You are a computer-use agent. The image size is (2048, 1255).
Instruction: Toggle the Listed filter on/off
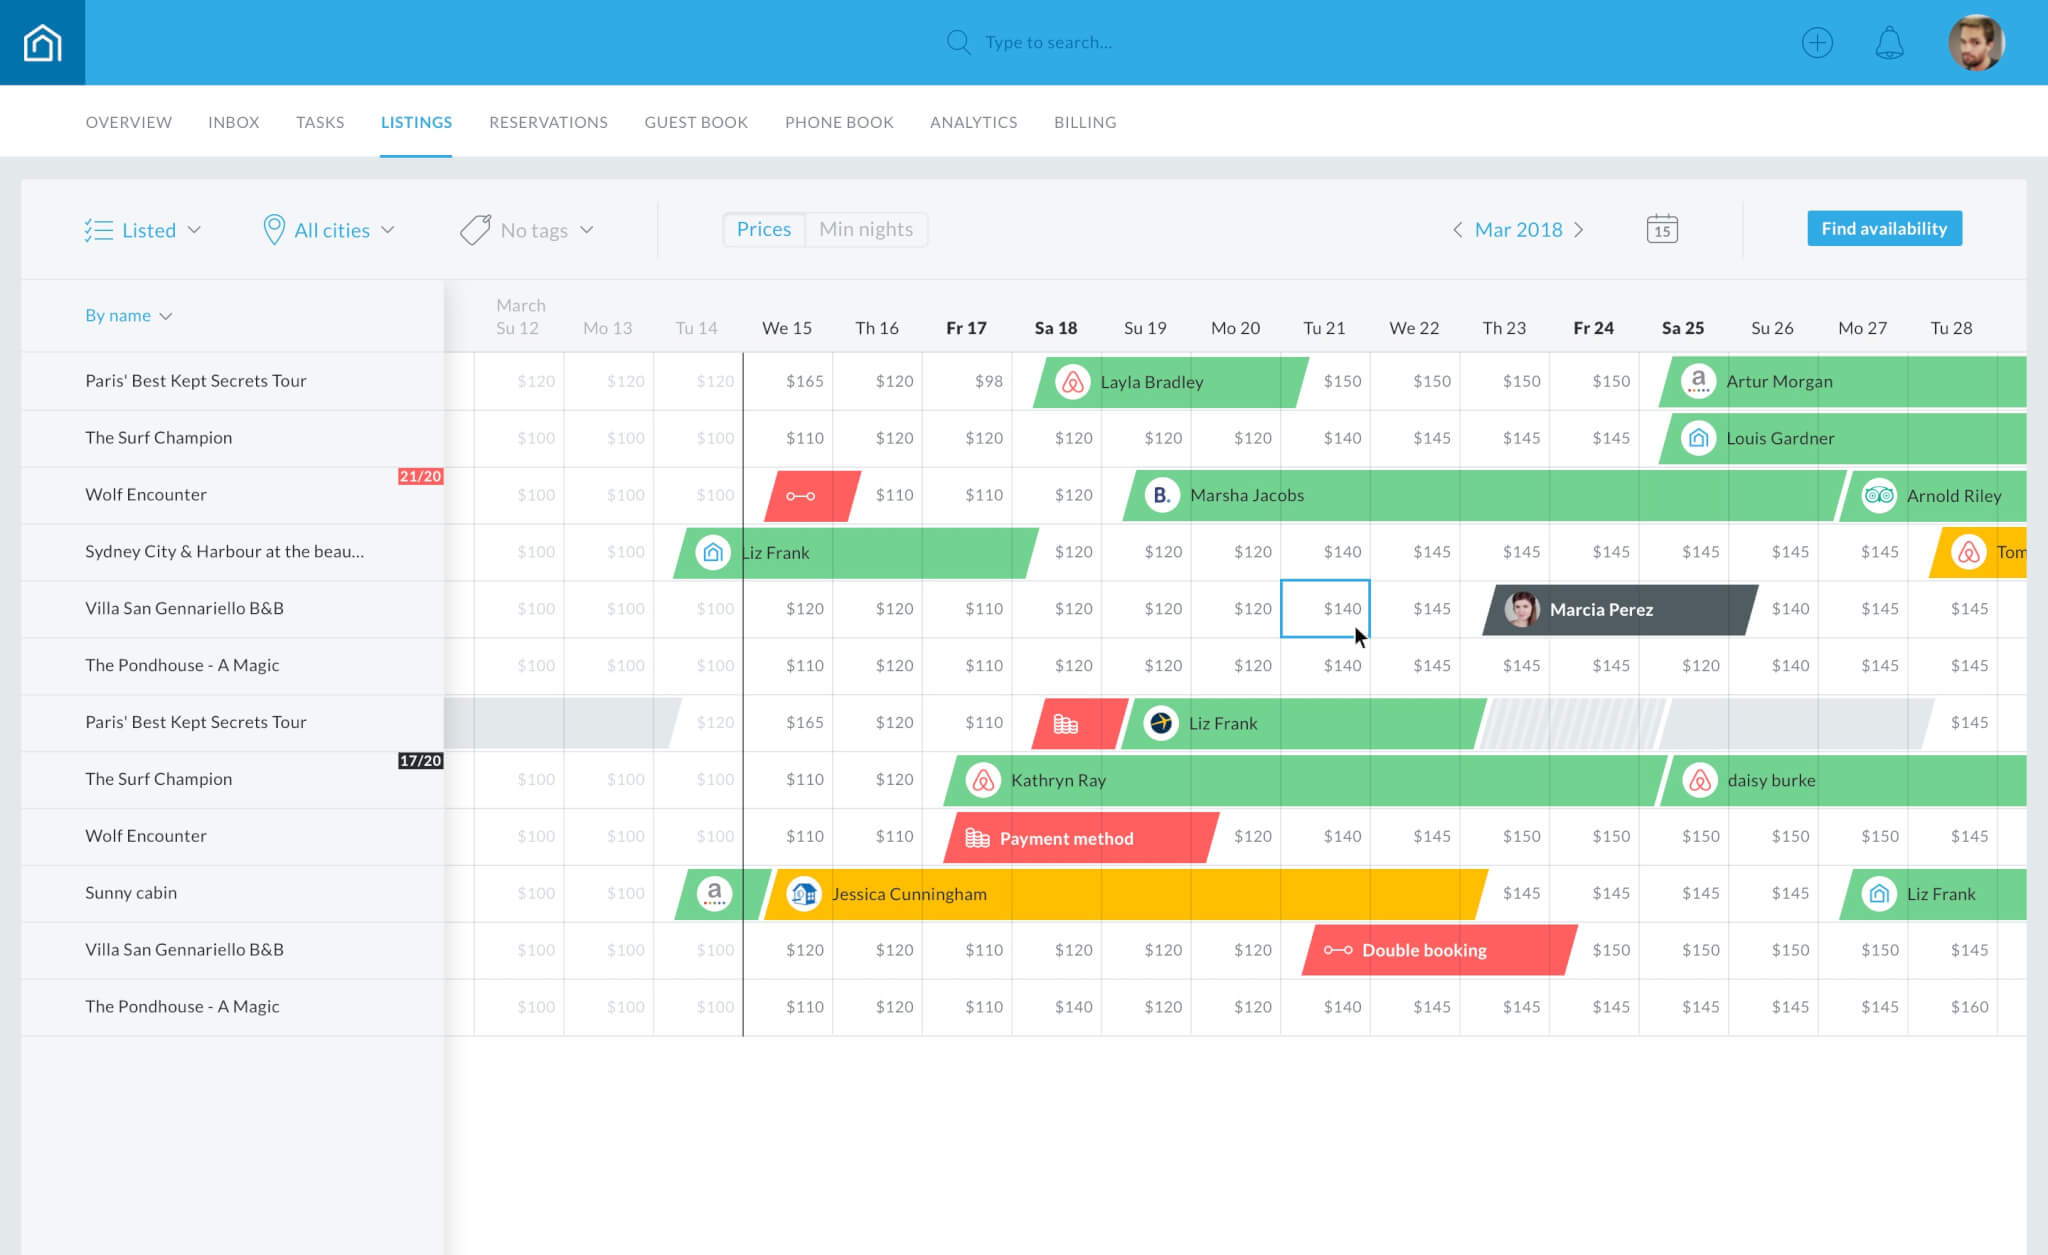(140, 228)
